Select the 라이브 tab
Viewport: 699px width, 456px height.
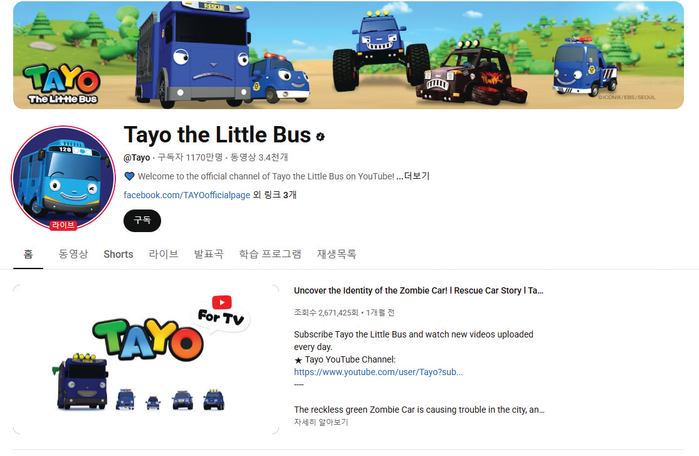(164, 254)
